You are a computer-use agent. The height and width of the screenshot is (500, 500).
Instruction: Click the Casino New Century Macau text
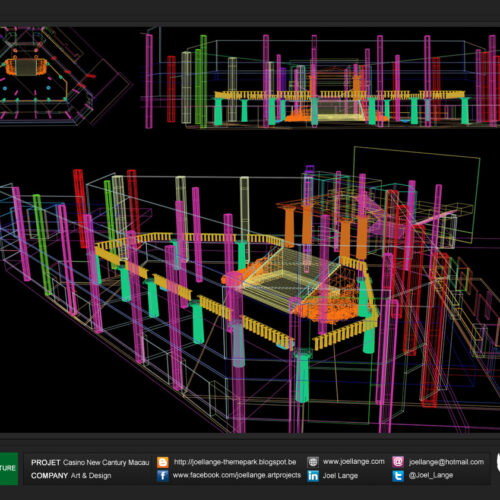tap(106, 462)
